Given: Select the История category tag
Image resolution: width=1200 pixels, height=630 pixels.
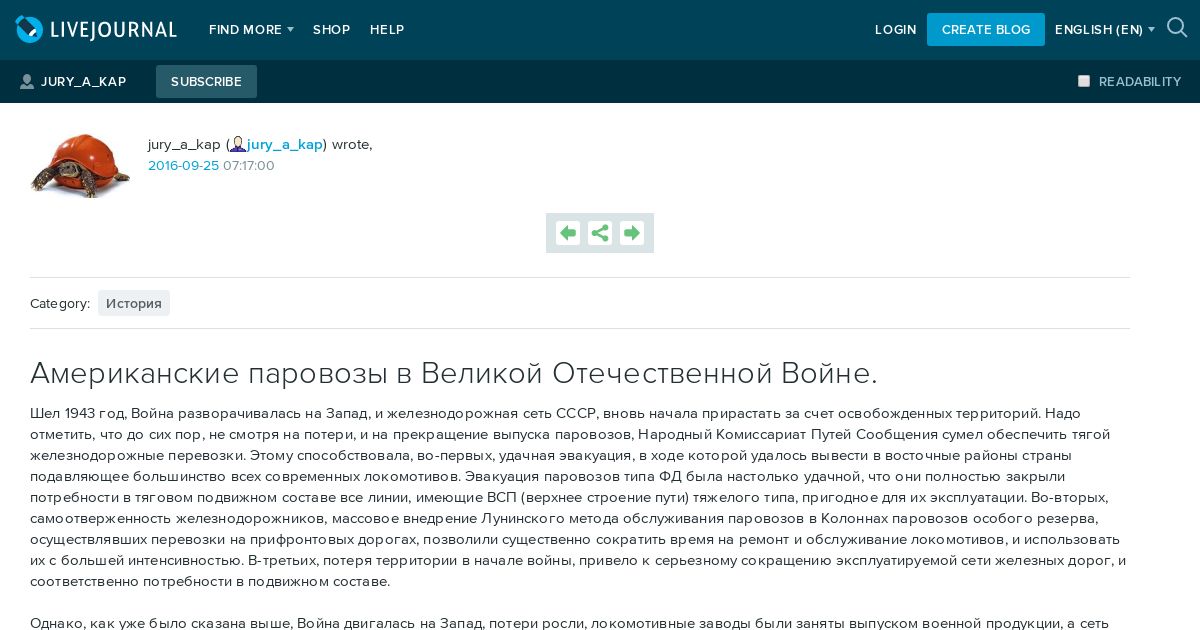Looking at the screenshot, I should point(134,303).
